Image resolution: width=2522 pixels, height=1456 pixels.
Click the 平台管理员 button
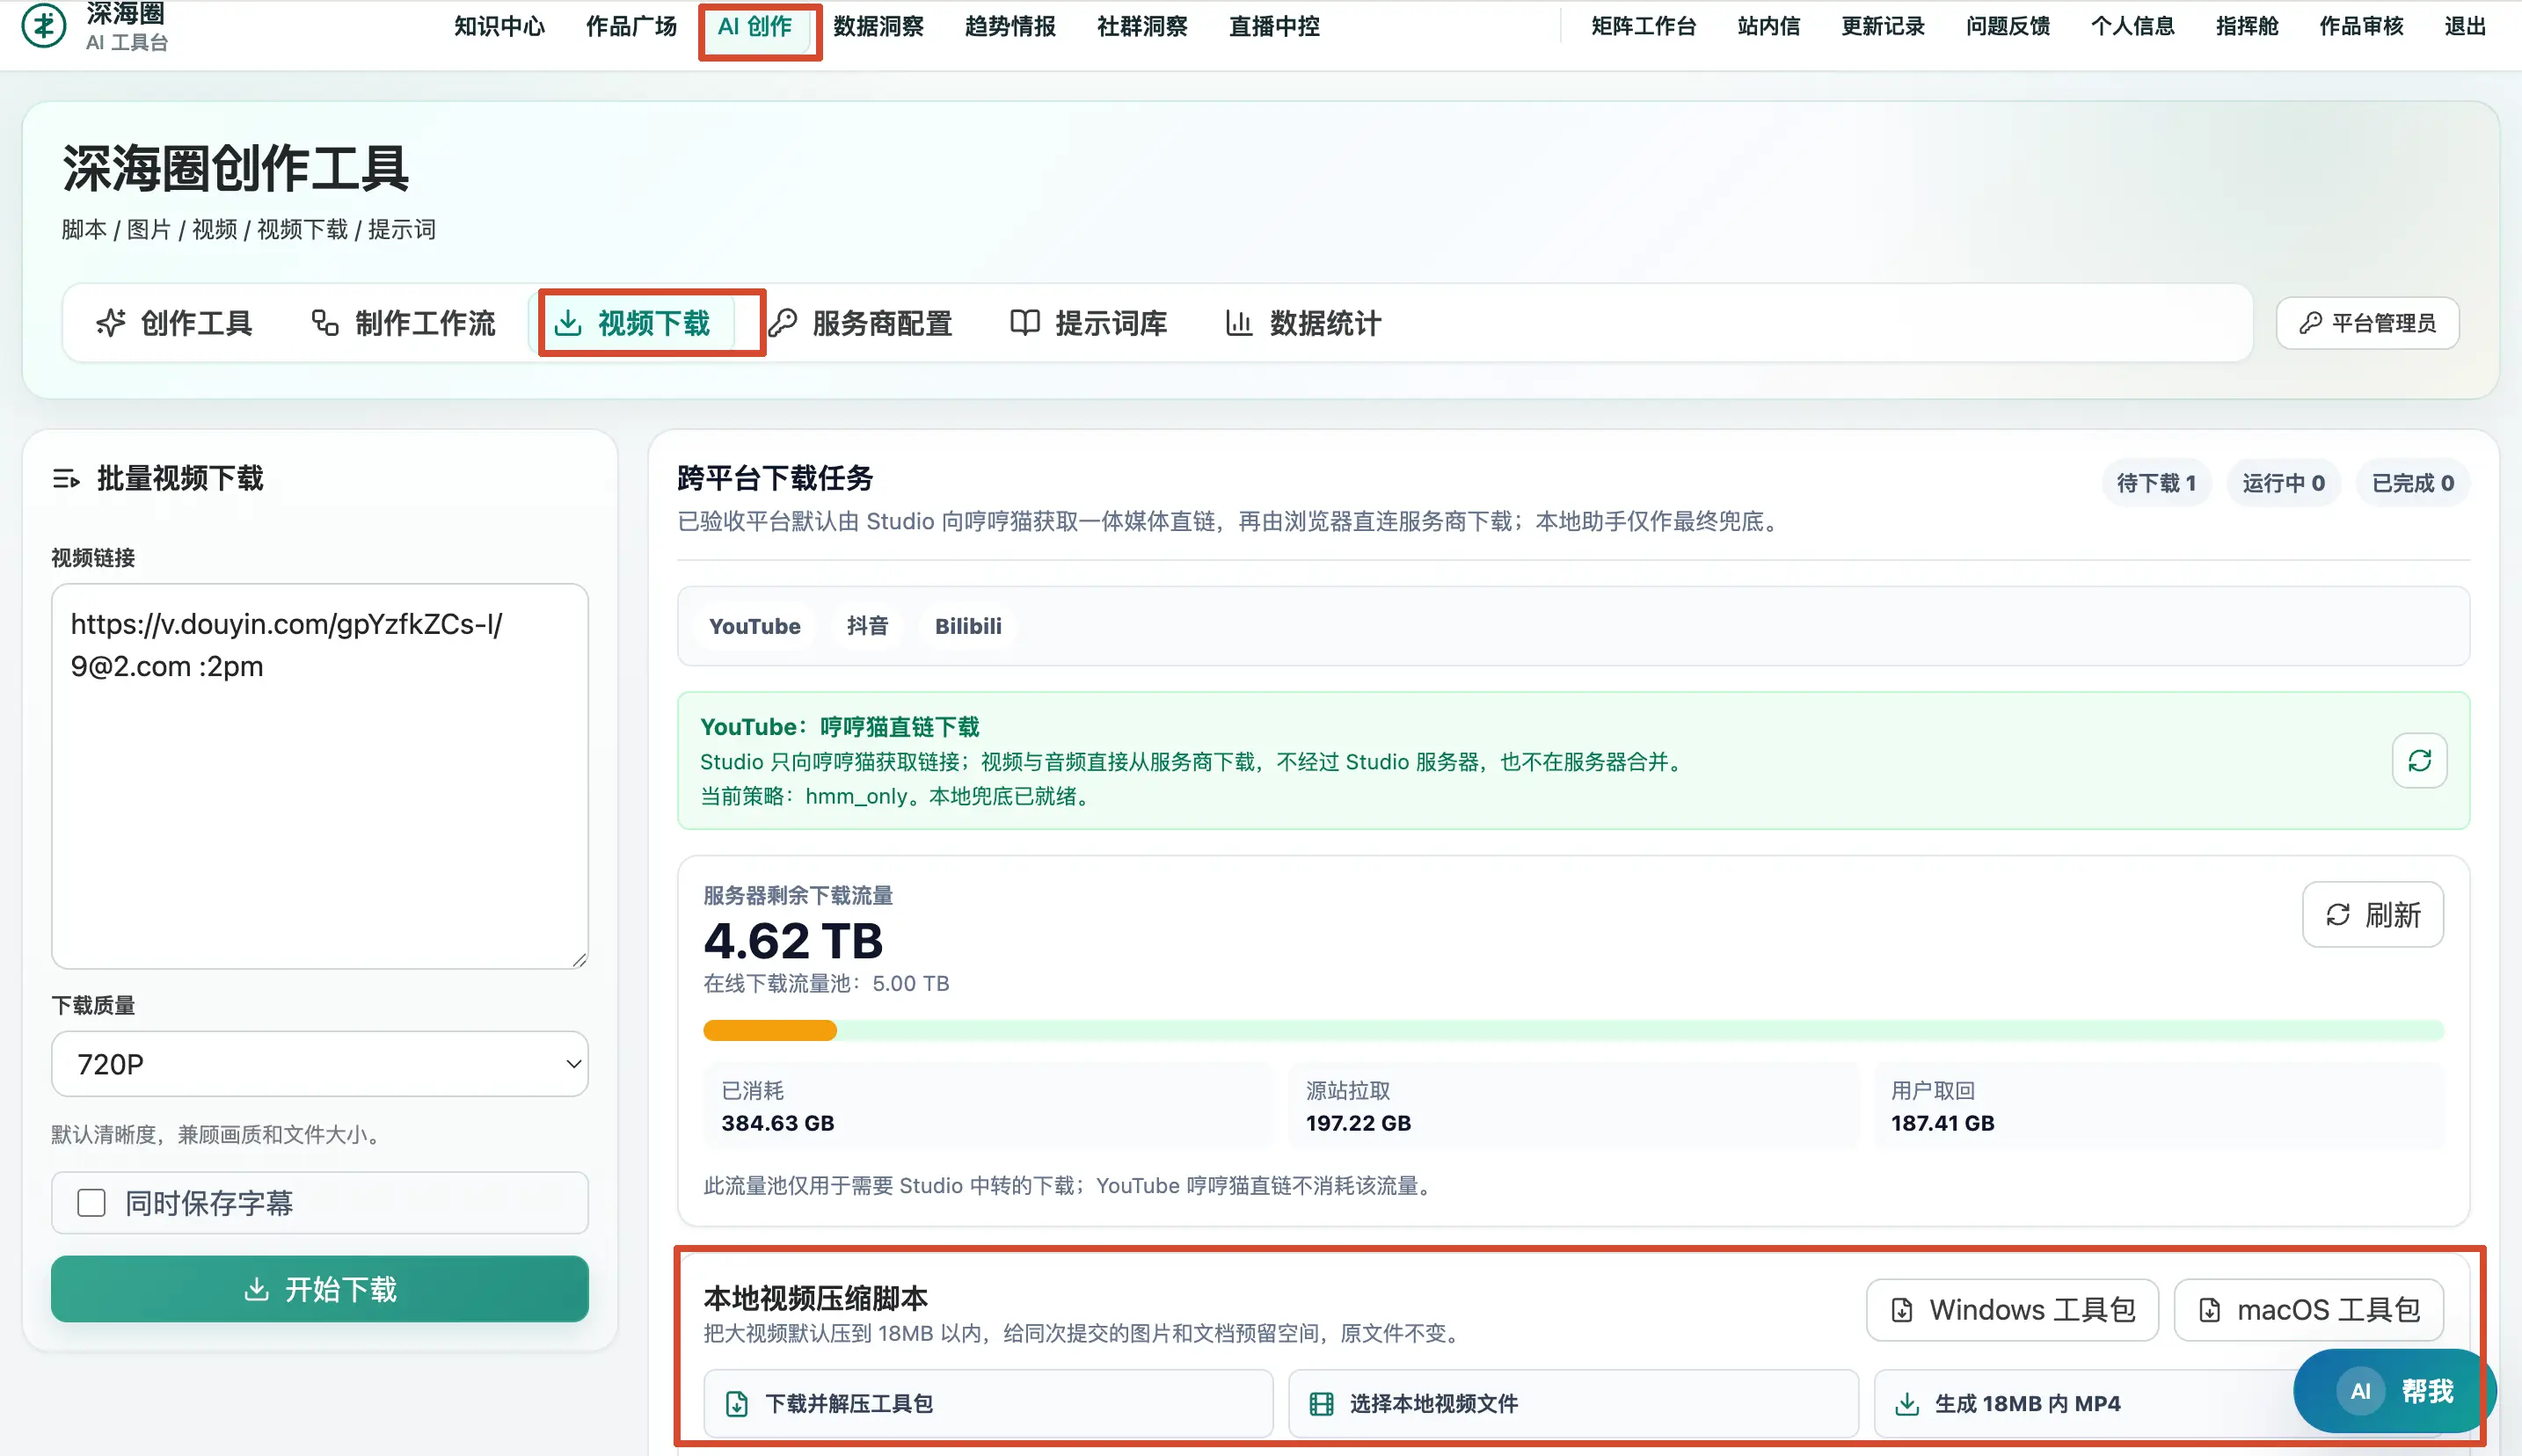point(2367,323)
